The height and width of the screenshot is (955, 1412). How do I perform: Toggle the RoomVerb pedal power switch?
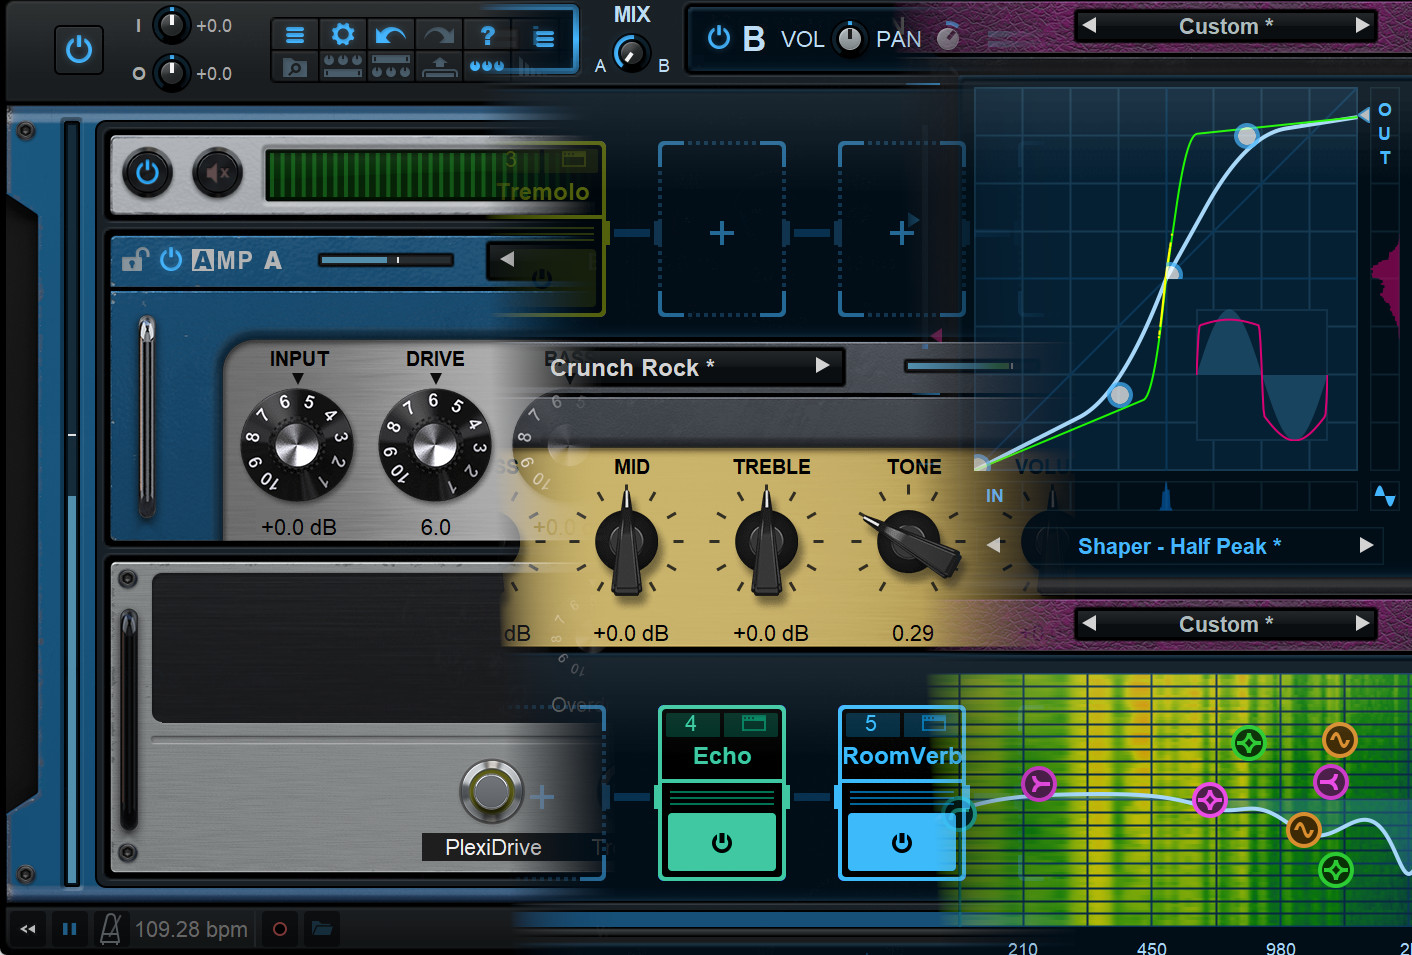click(x=902, y=842)
